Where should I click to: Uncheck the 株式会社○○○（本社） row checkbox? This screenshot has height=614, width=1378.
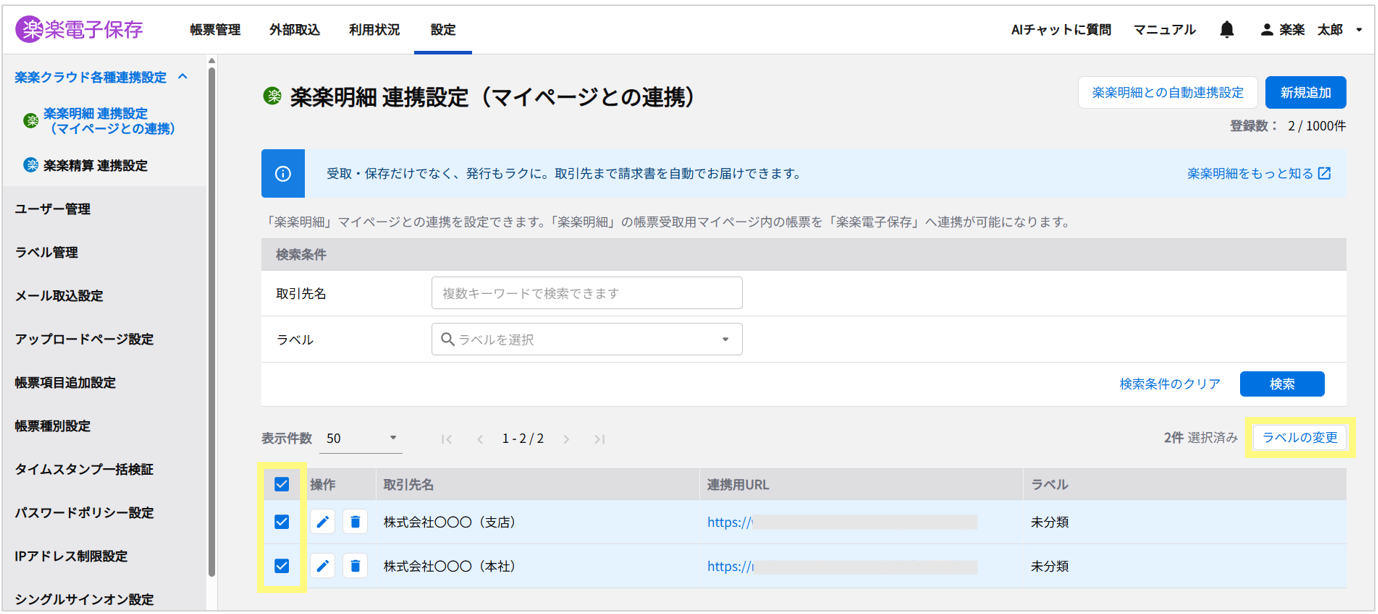282,566
